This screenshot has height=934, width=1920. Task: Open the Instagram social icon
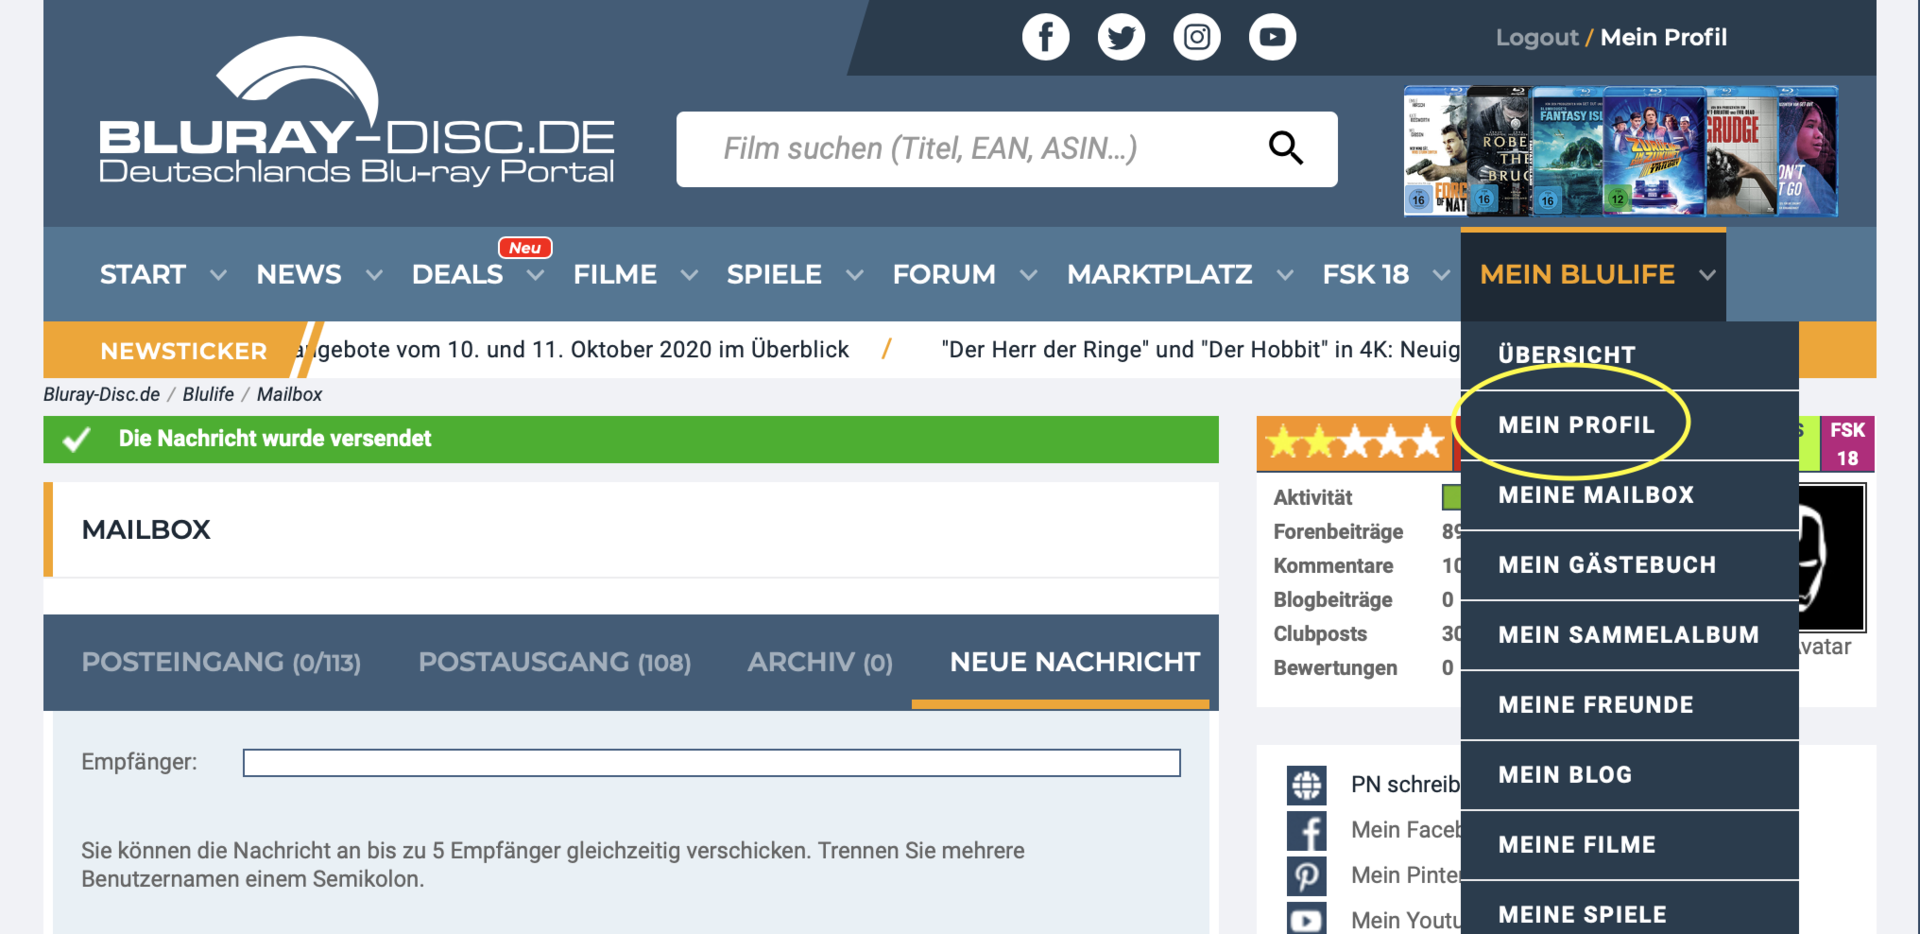pos(1197,37)
